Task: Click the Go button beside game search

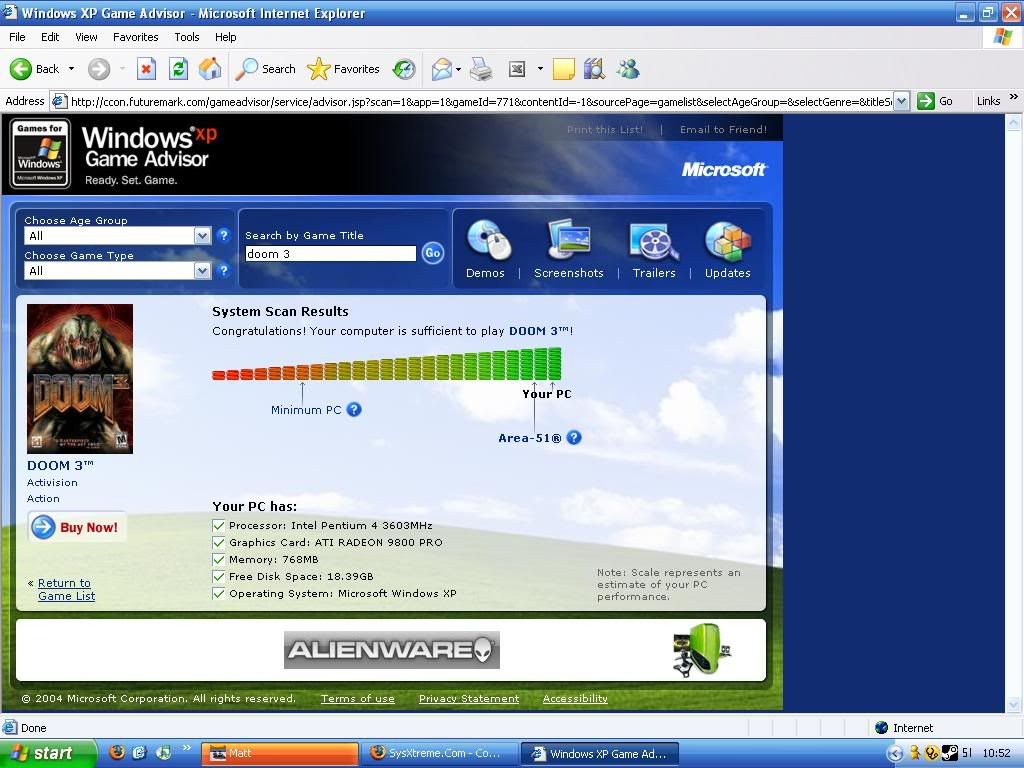Action: [x=432, y=253]
